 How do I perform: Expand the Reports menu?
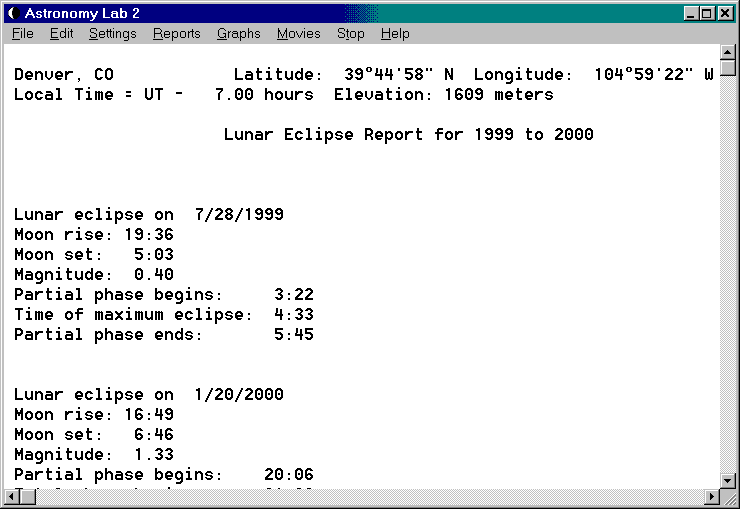pyautogui.click(x=176, y=33)
